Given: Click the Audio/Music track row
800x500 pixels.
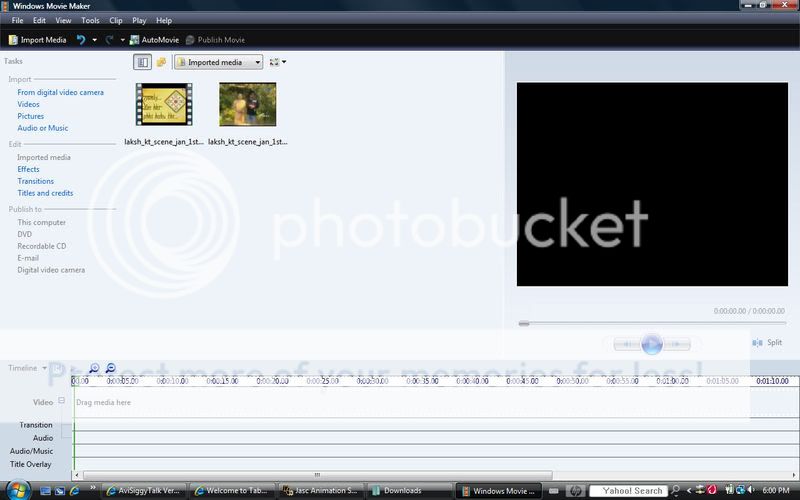Looking at the screenshot, I should click(x=436, y=451).
